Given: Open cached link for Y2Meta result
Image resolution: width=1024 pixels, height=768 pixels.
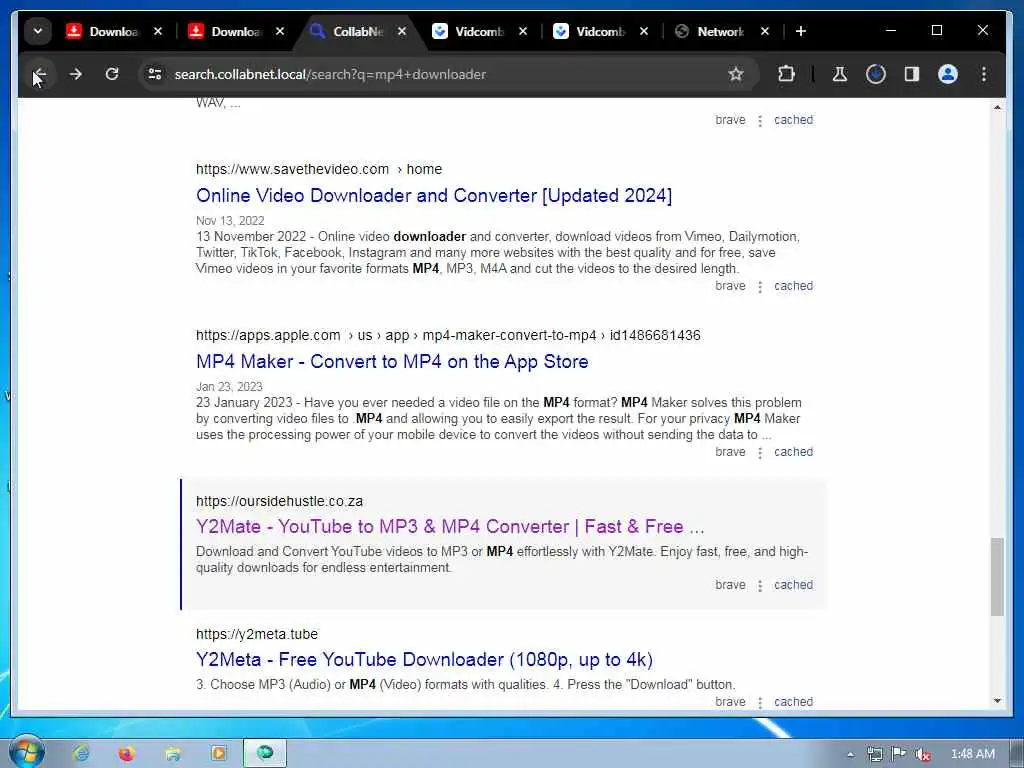Looking at the screenshot, I should pyautogui.click(x=793, y=701).
